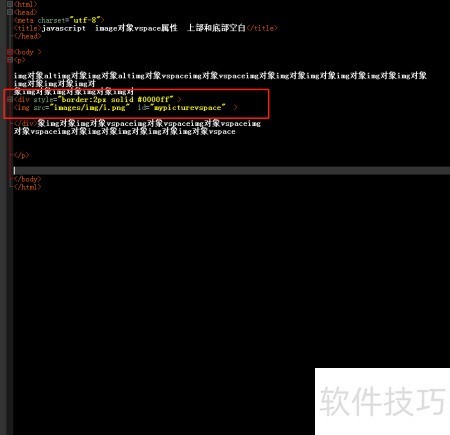Place cursor in the title text
The image size is (450, 435).
[x=144, y=28]
